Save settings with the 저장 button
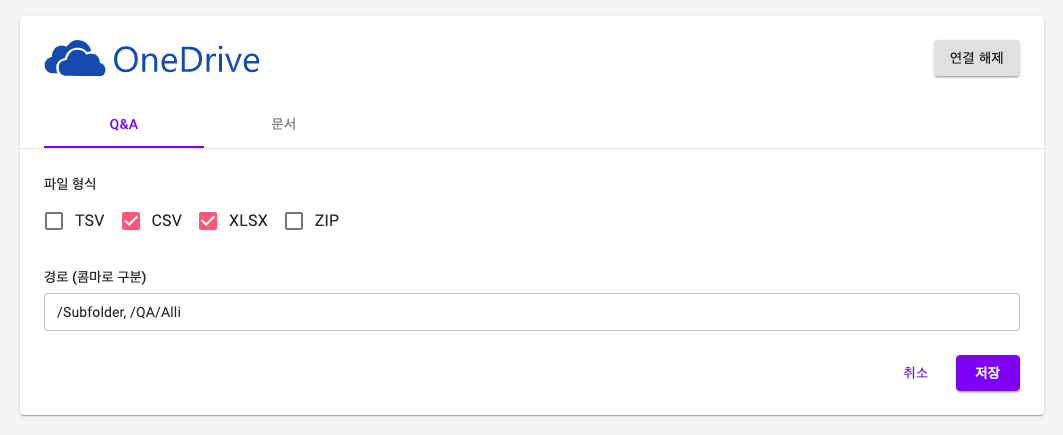Viewport: 1063px width, 435px height. [988, 373]
